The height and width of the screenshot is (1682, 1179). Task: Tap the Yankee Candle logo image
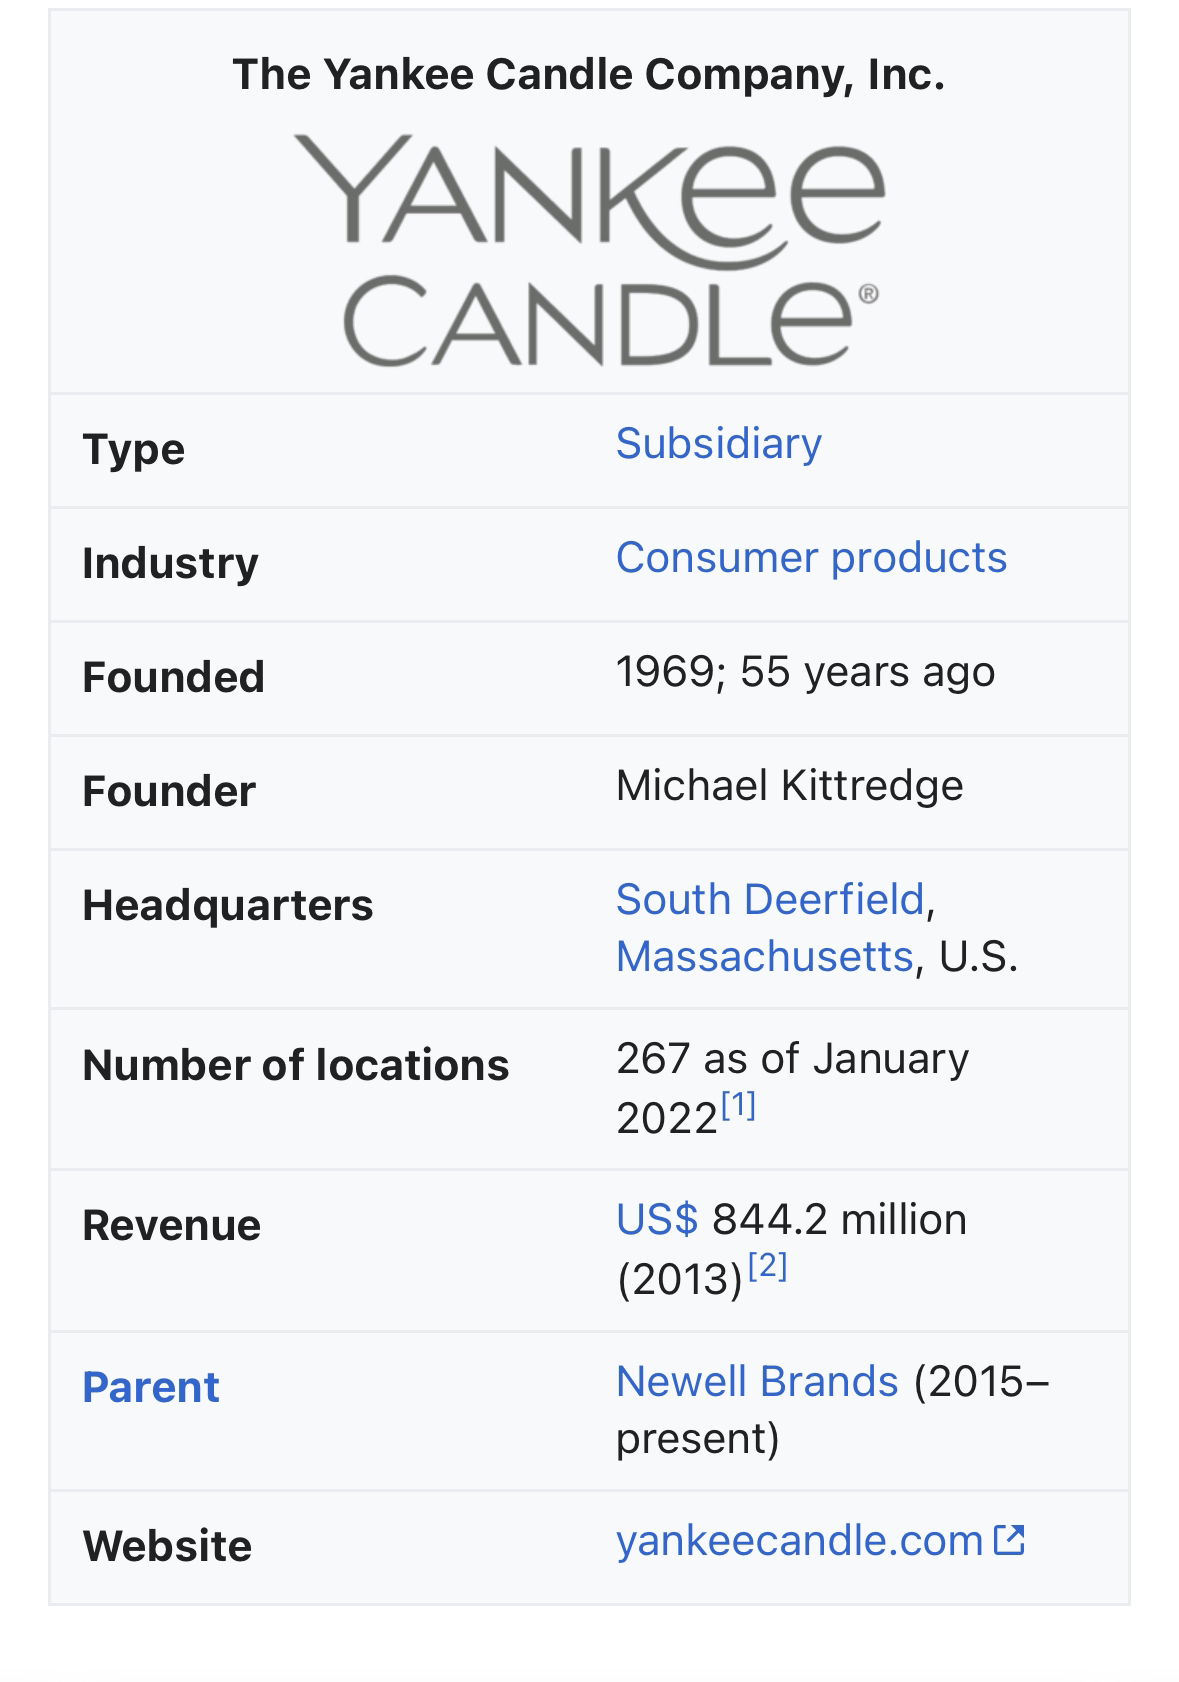coord(589,249)
